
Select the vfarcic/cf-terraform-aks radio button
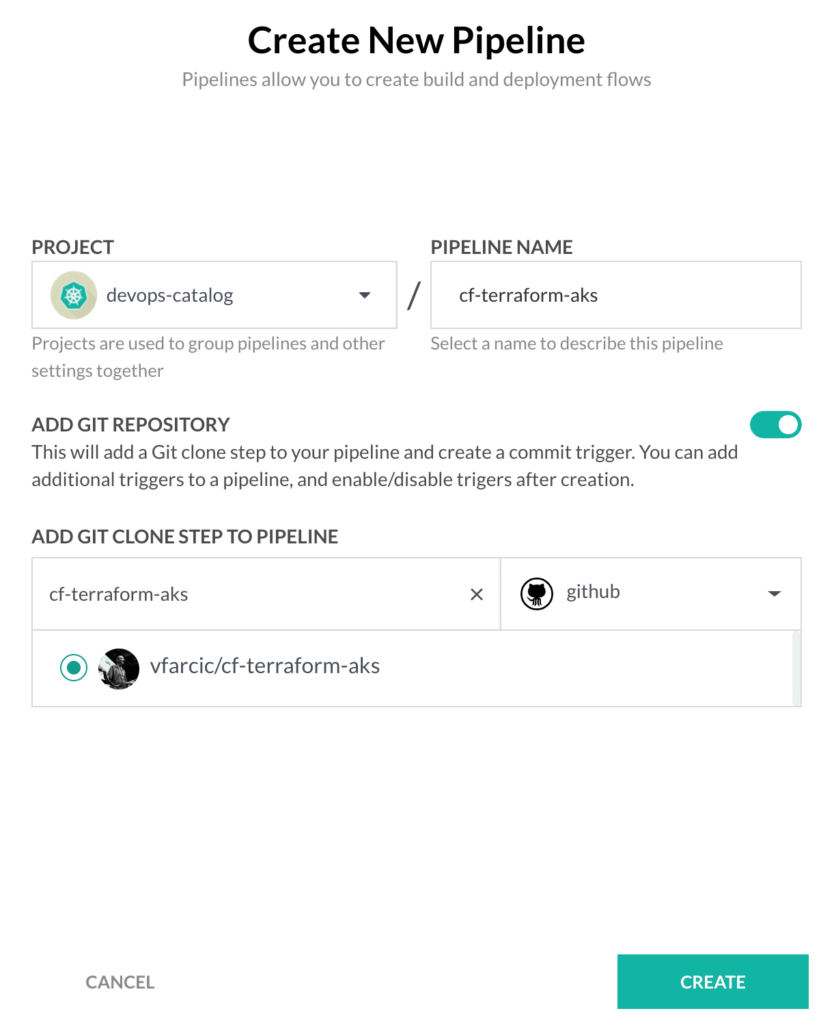tap(74, 667)
